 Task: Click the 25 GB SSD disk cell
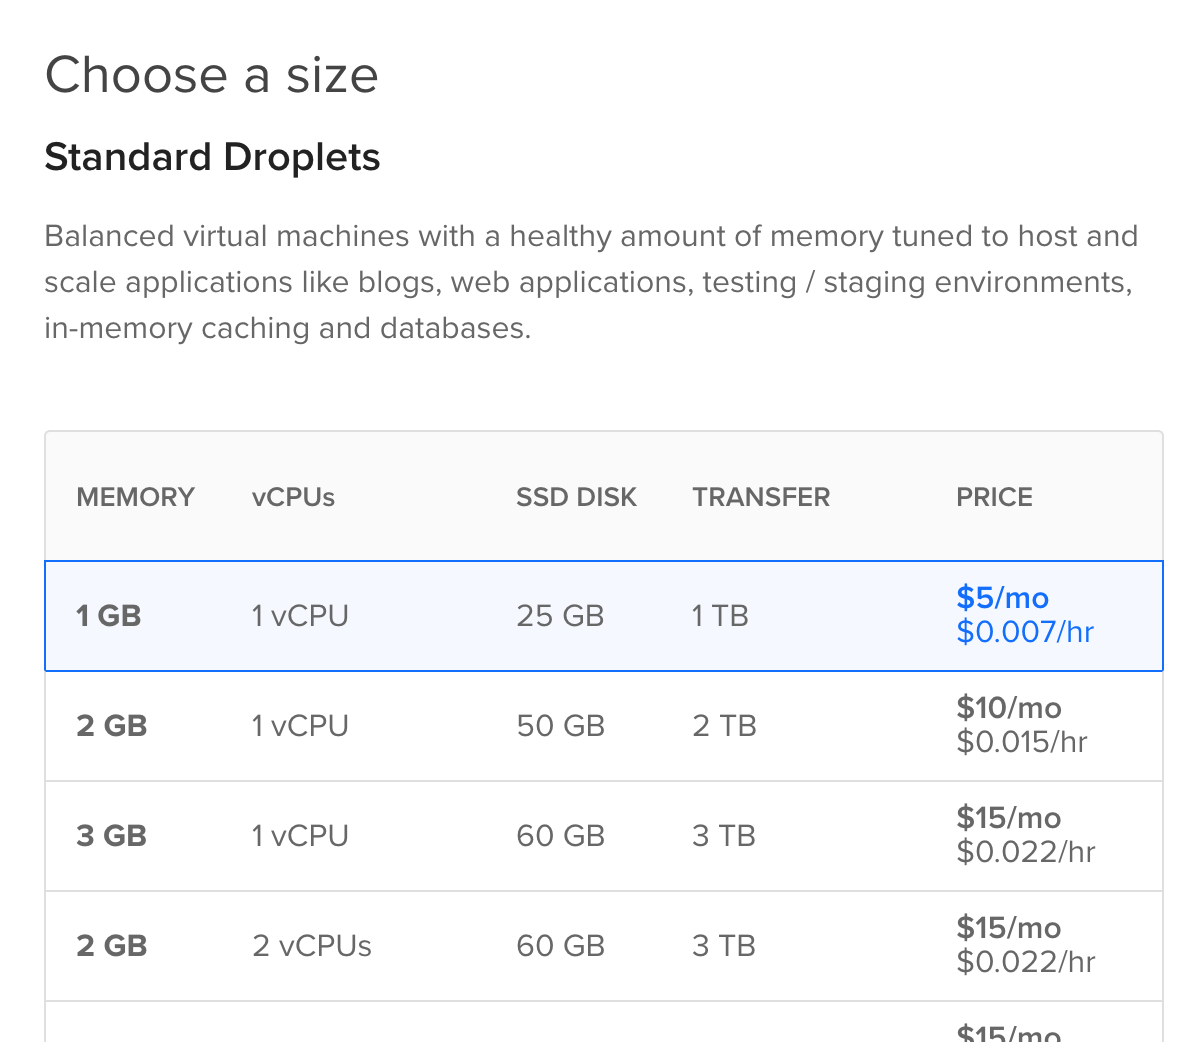click(x=560, y=616)
